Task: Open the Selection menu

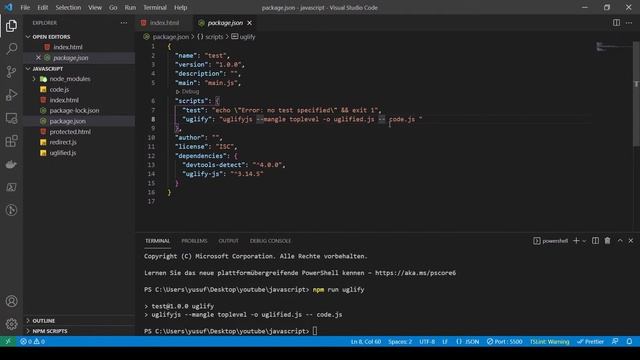Action: (68, 7)
